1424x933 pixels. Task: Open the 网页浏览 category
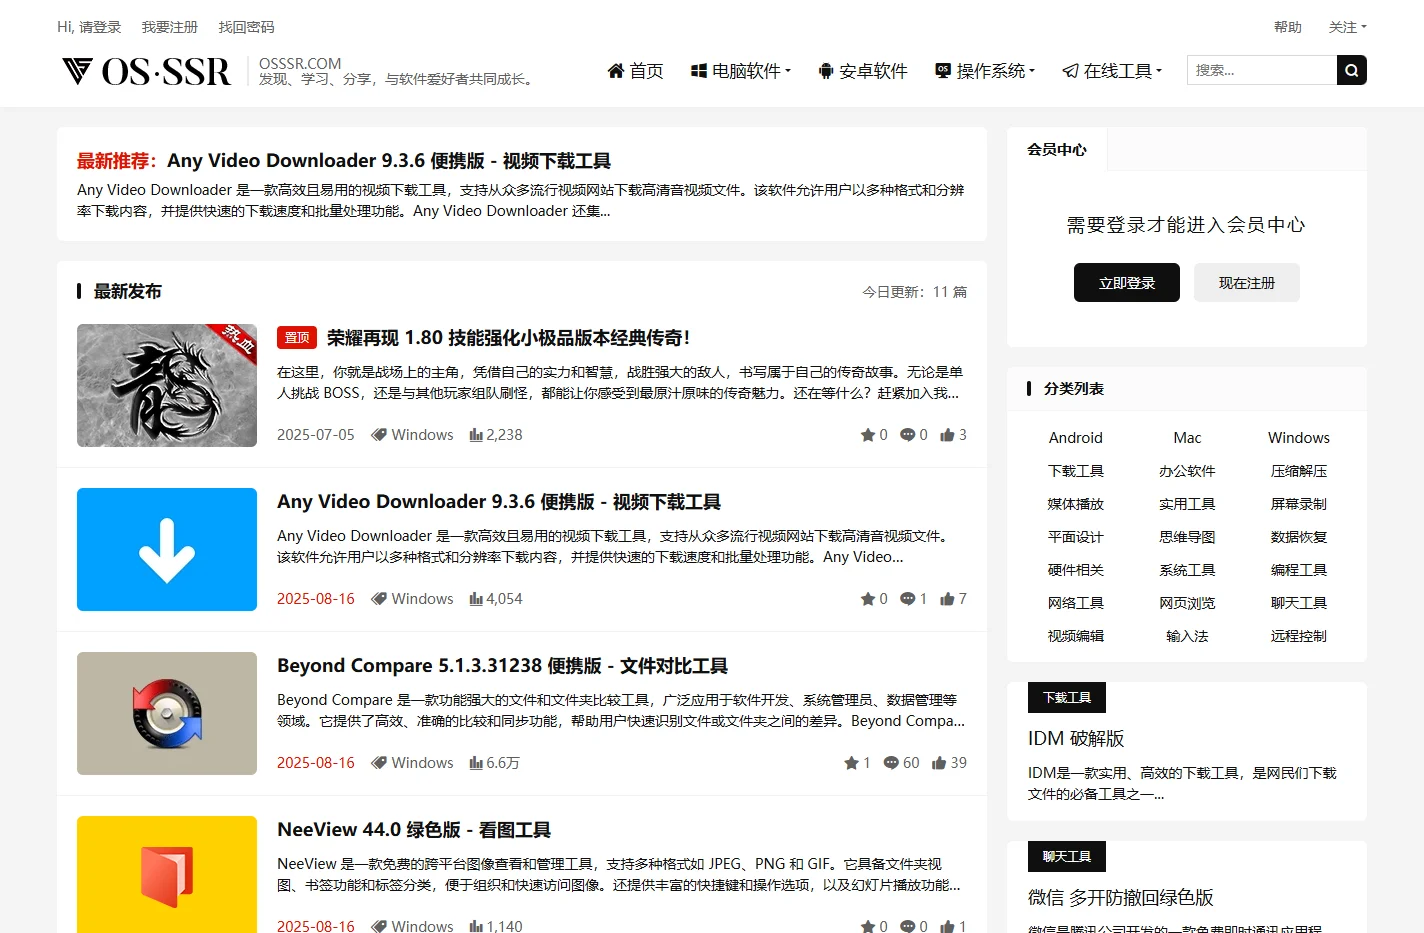(1187, 603)
